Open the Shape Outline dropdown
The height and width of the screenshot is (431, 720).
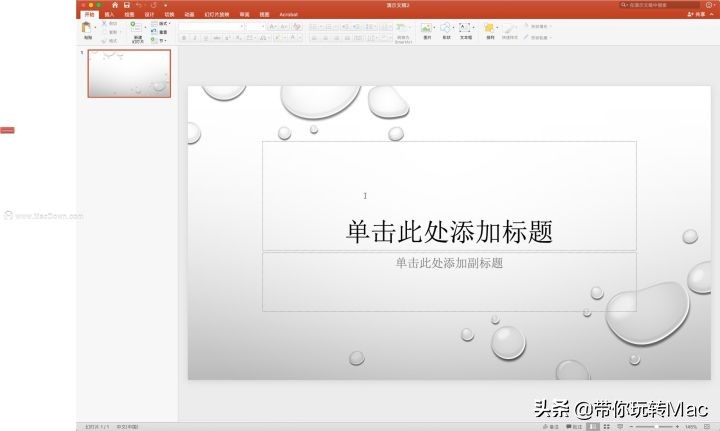537,37
